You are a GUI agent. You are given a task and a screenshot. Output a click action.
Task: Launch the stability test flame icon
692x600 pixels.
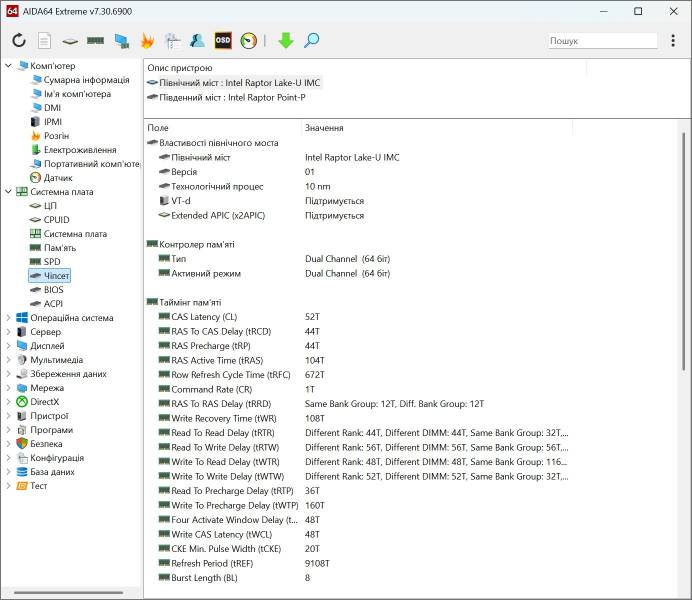[147, 41]
